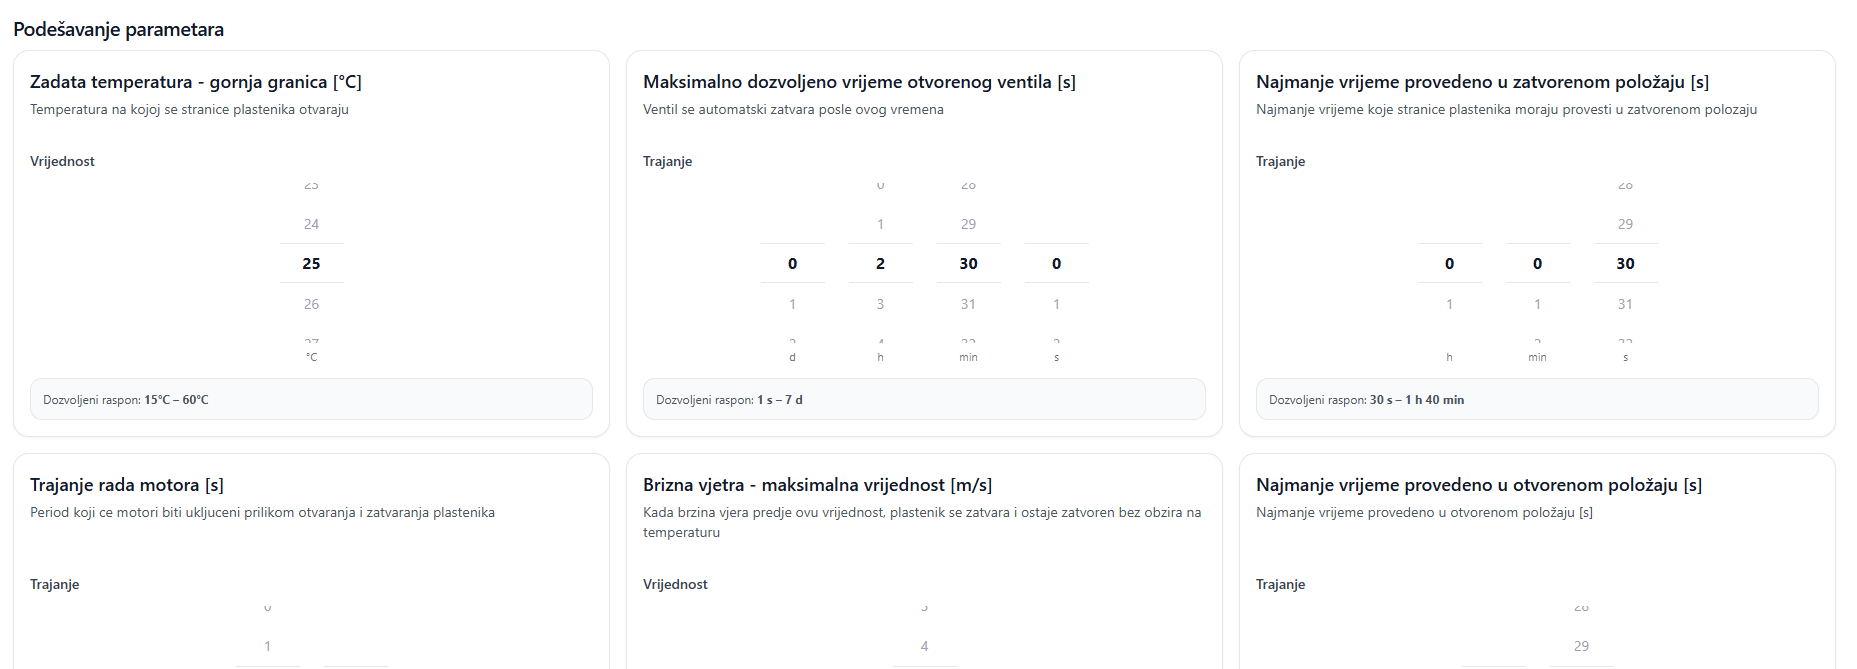Click the allowed range box 30 s – 1 h 40 min

pyautogui.click(x=1537, y=399)
